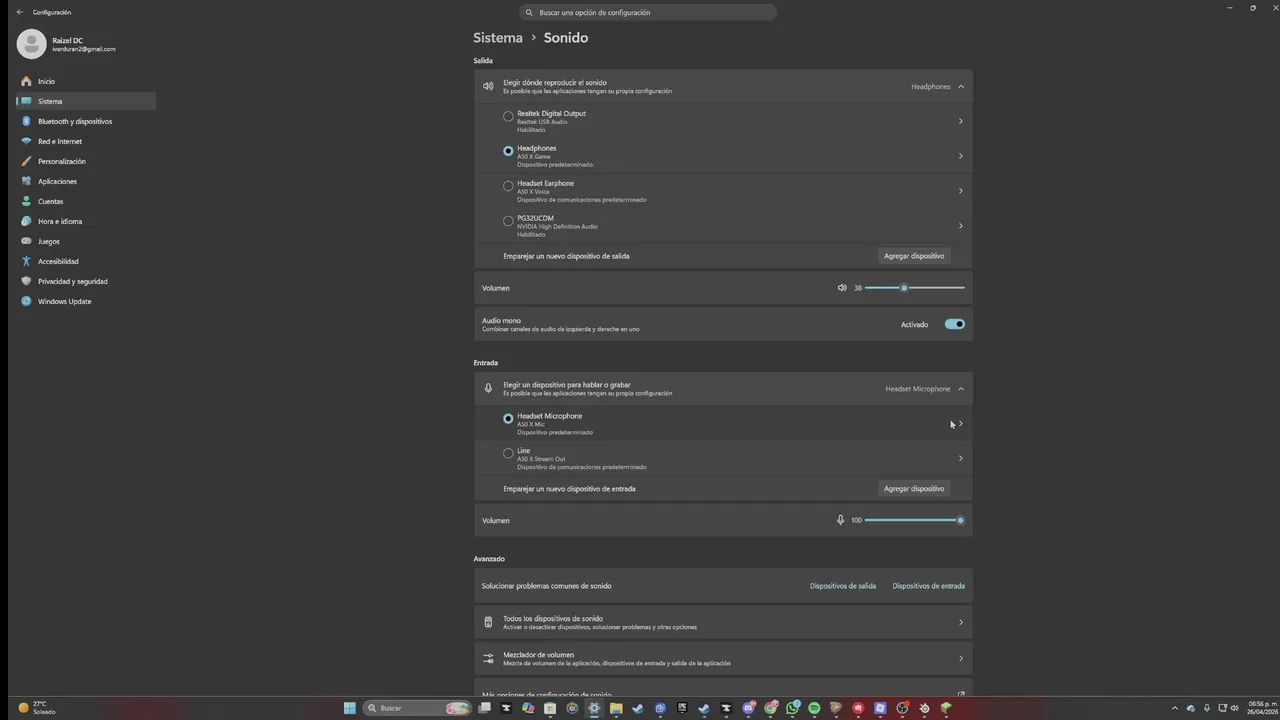Open Hora e idioma icon in sidebar

tap(26, 221)
